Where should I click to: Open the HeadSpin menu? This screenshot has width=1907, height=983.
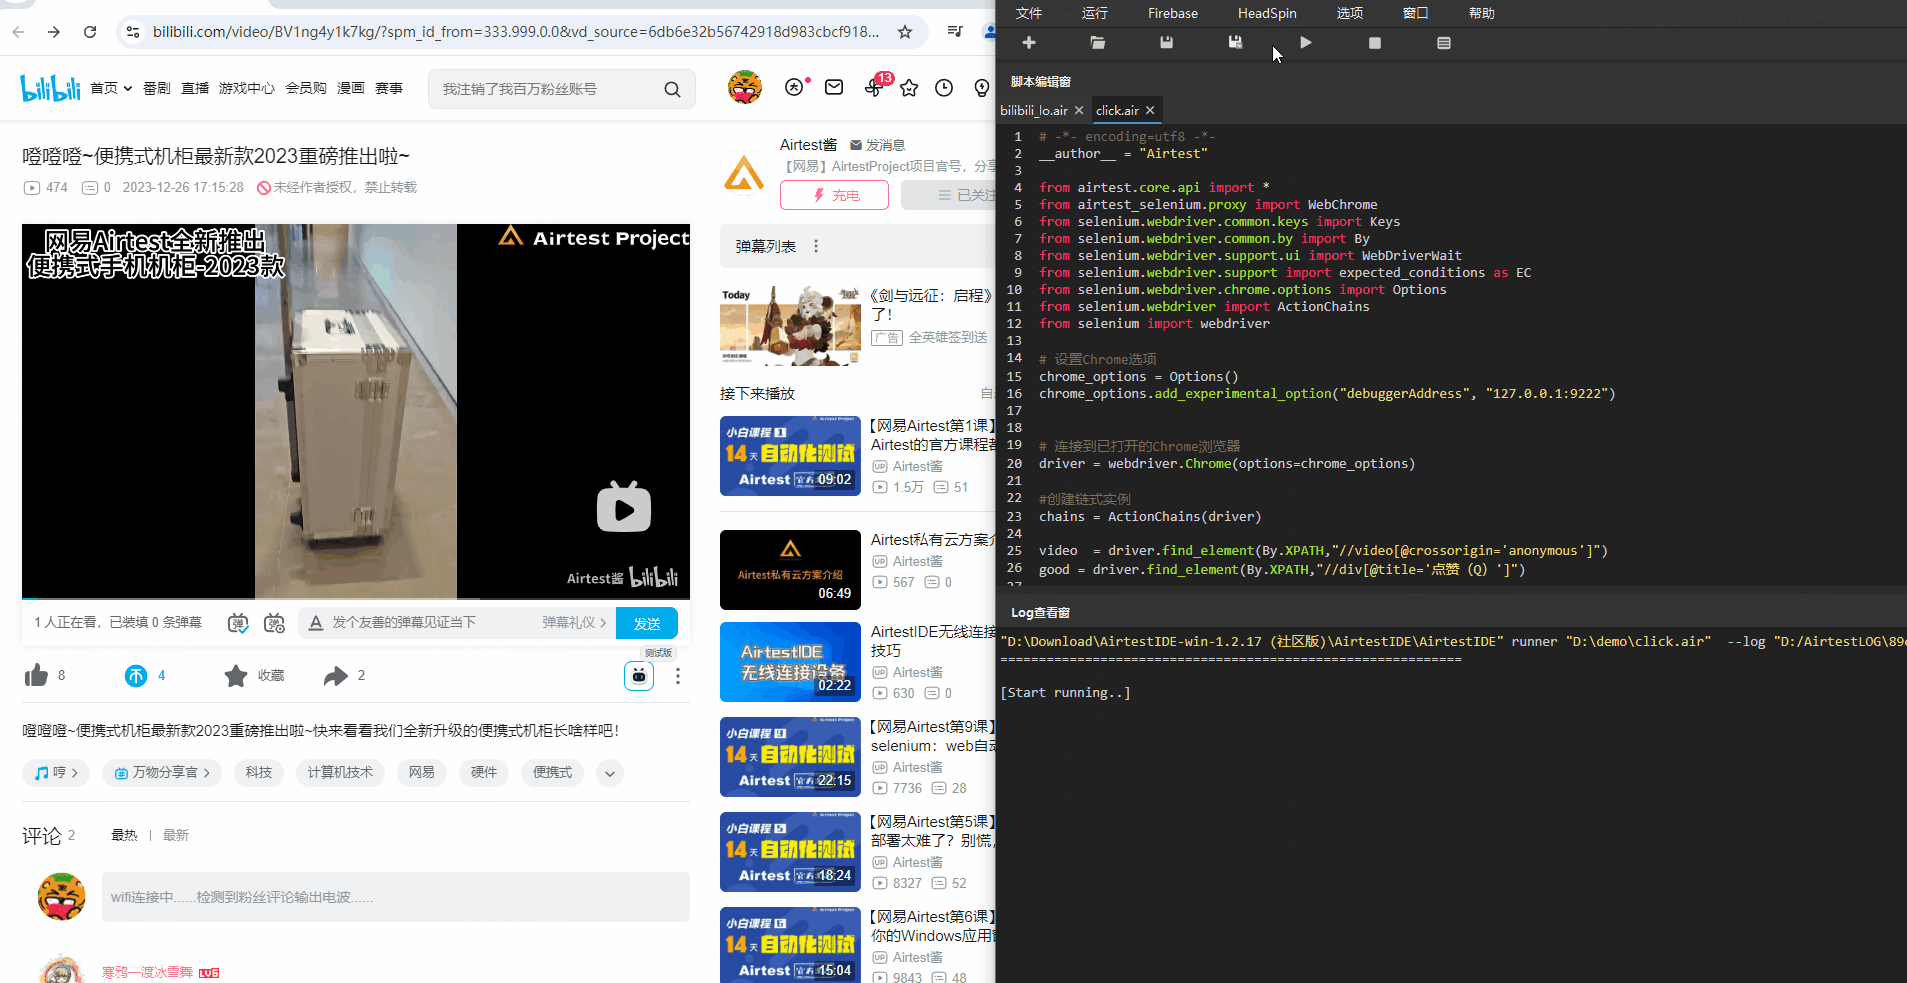[x=1267, y=13]
